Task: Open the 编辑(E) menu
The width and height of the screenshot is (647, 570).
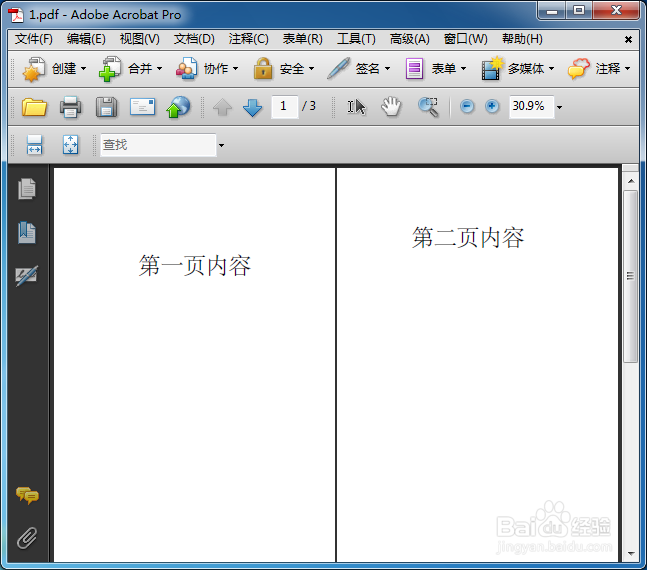Action: click(86, 39)
